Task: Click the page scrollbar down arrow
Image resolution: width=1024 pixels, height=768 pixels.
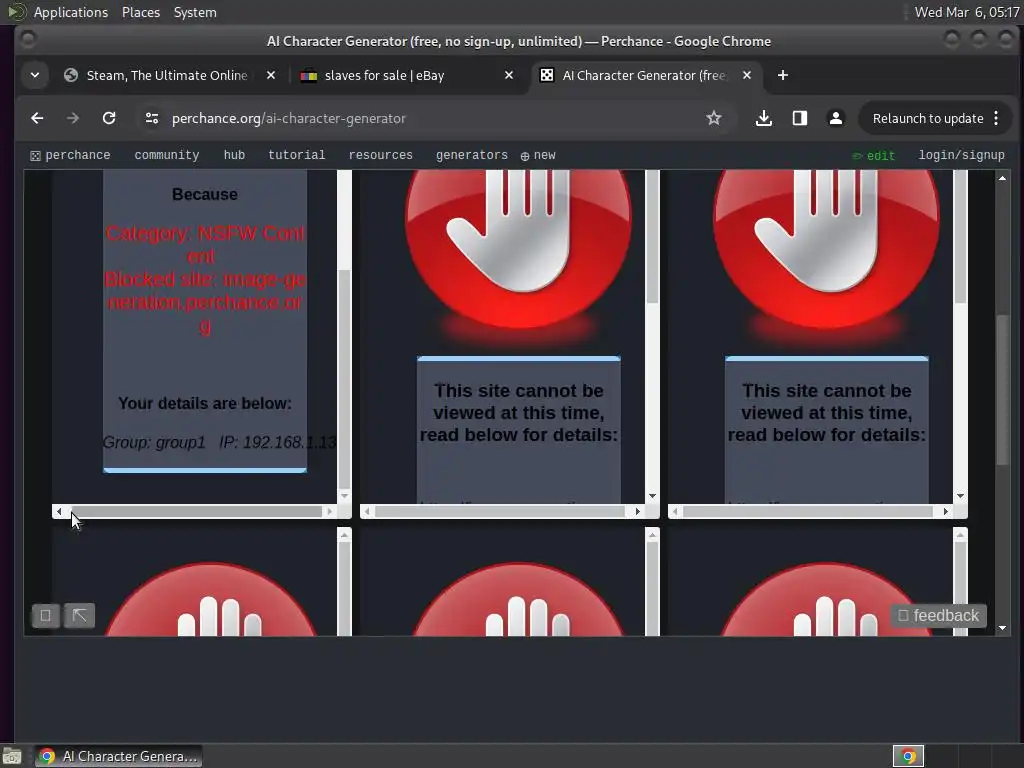Action: pos(1002,628)
